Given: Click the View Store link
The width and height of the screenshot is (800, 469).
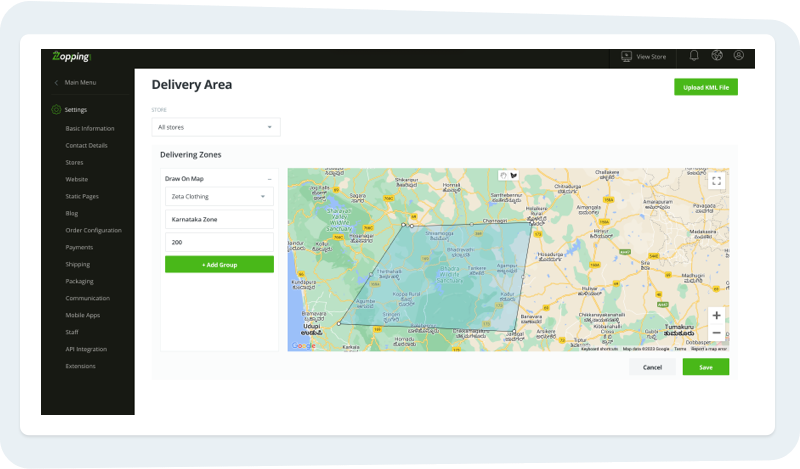Looking at the screenshot, I should point(651,57).
